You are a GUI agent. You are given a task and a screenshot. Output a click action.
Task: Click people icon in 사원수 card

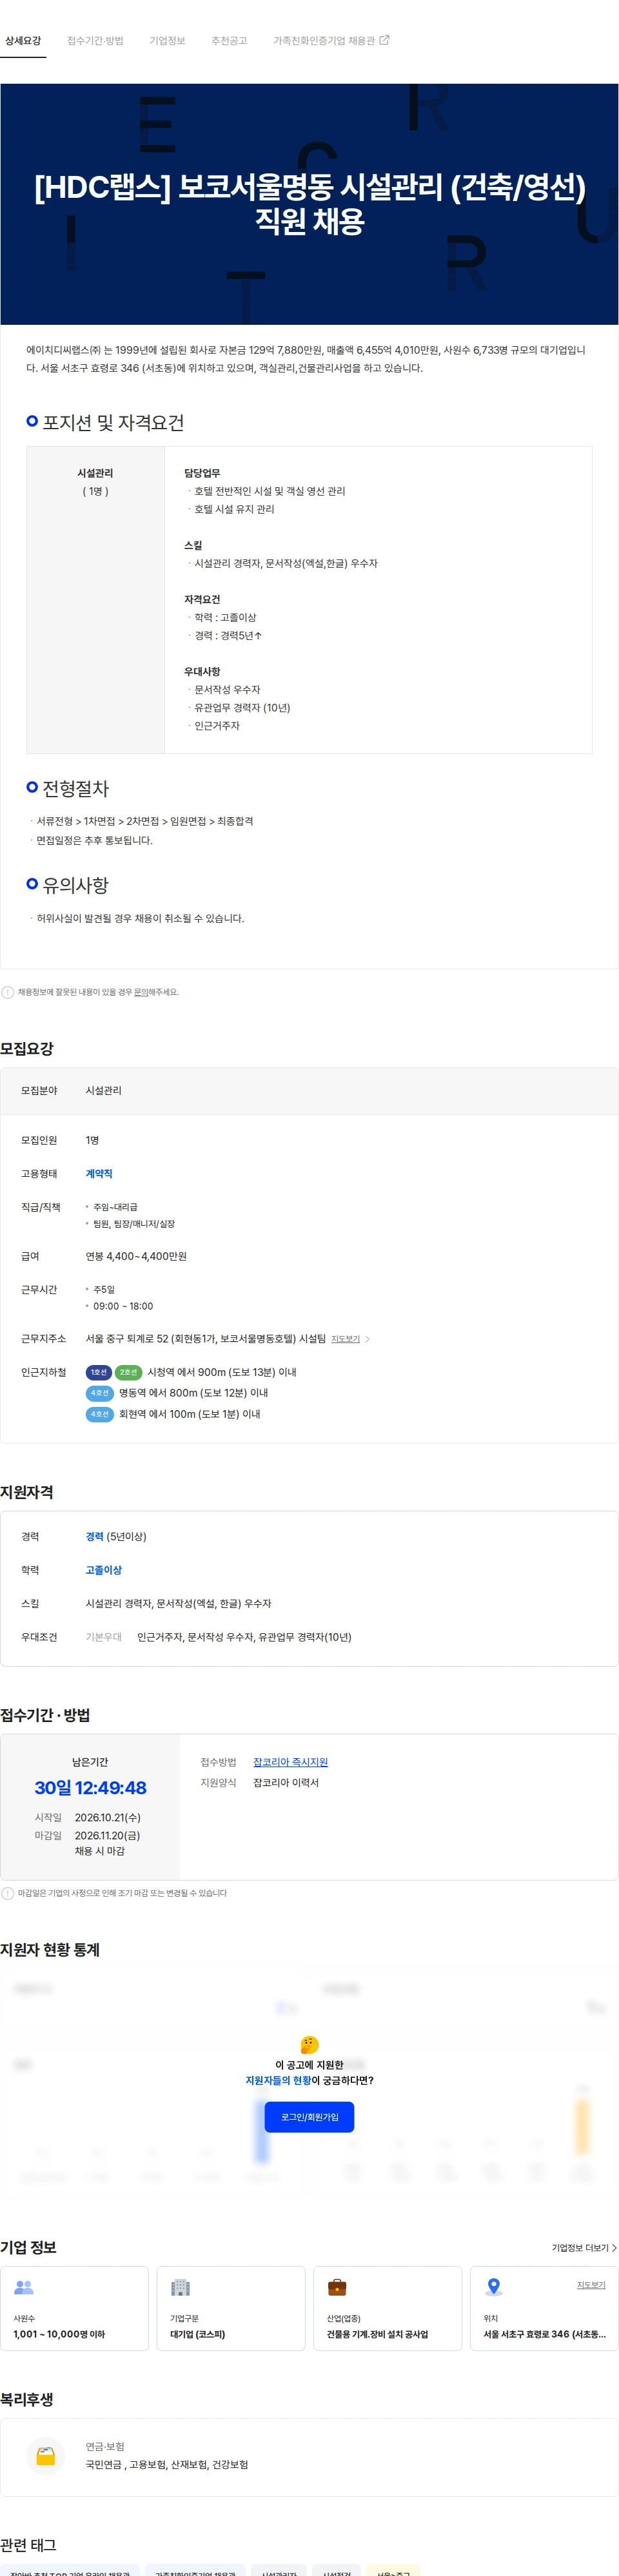coord(24,2287)
